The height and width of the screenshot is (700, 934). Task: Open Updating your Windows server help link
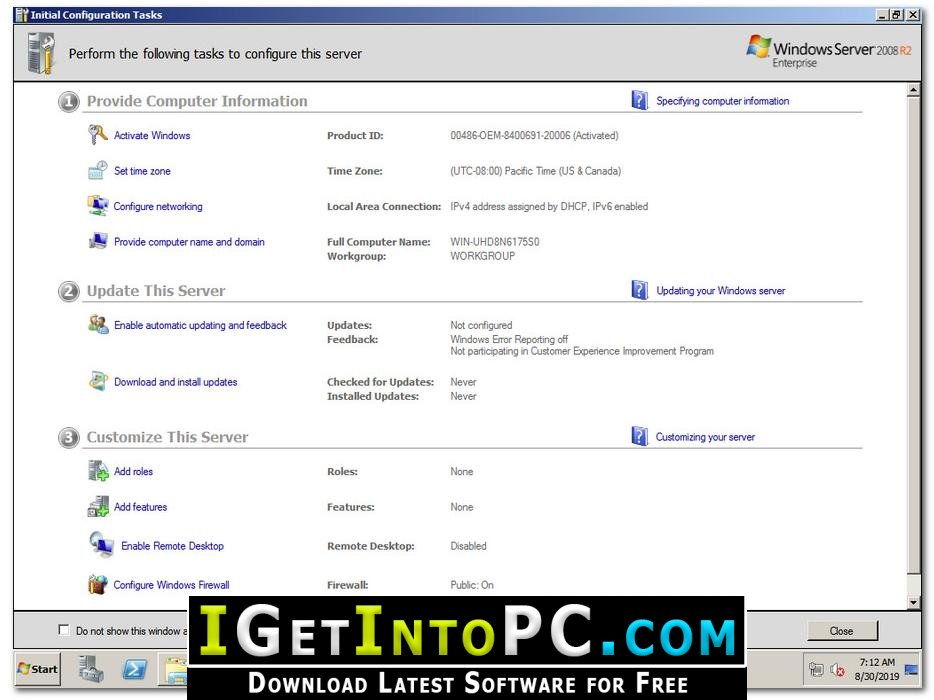coord(721,291)
